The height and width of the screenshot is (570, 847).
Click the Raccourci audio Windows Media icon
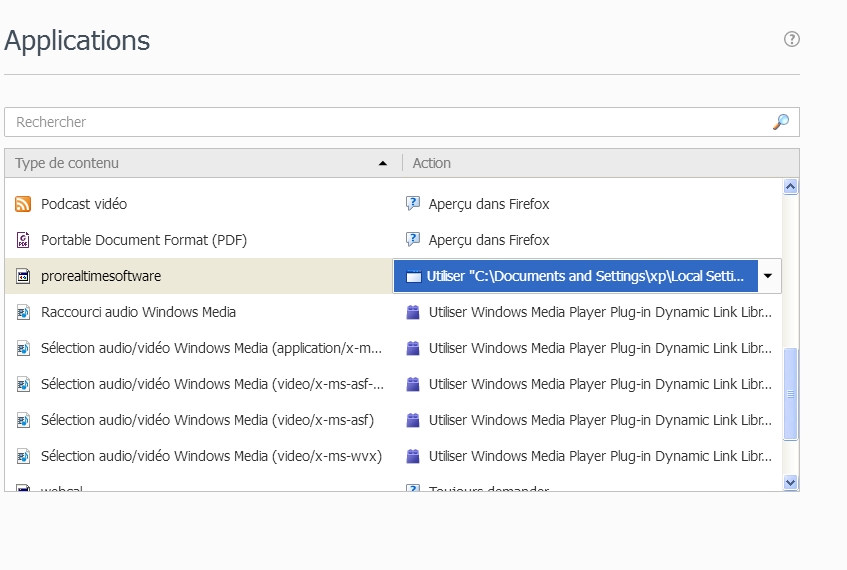[23, 312]
